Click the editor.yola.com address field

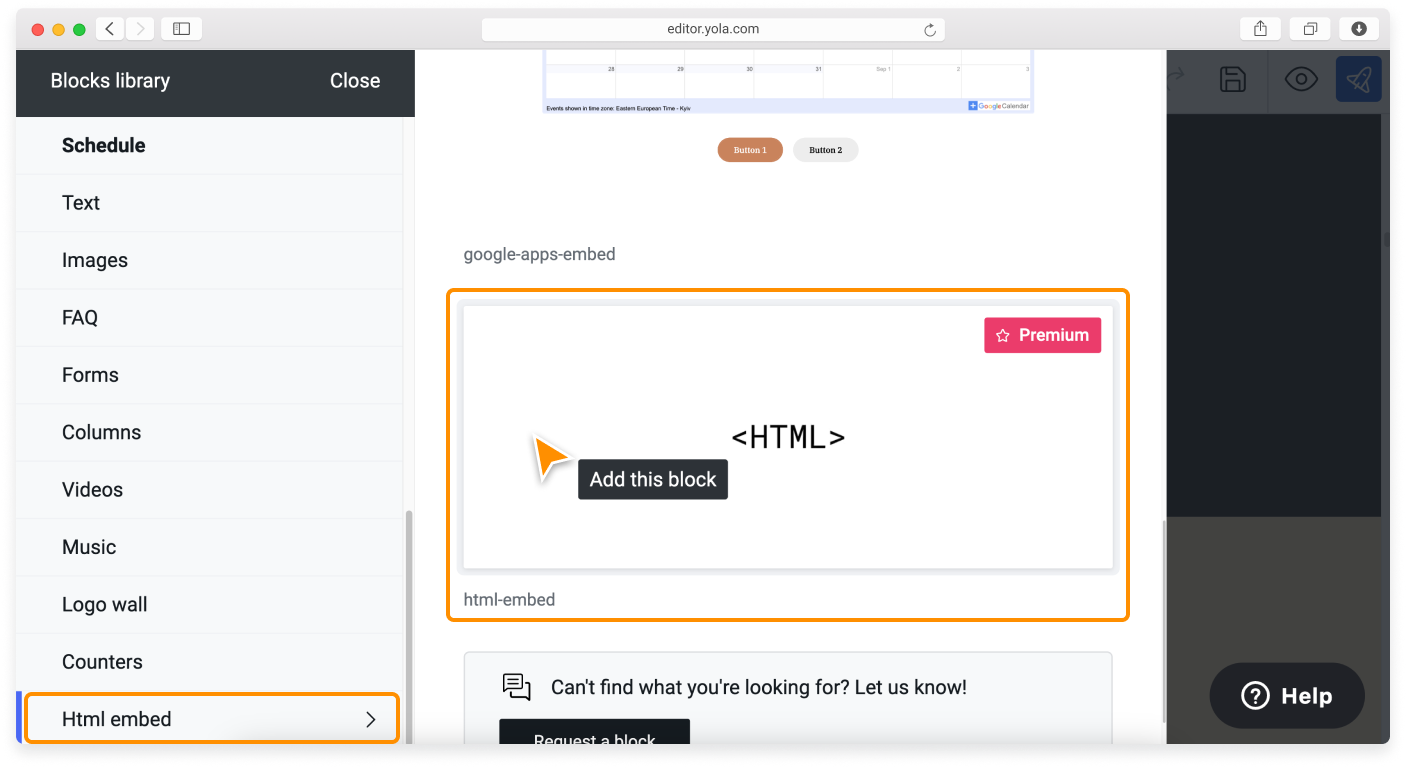(x=712, y=28)
